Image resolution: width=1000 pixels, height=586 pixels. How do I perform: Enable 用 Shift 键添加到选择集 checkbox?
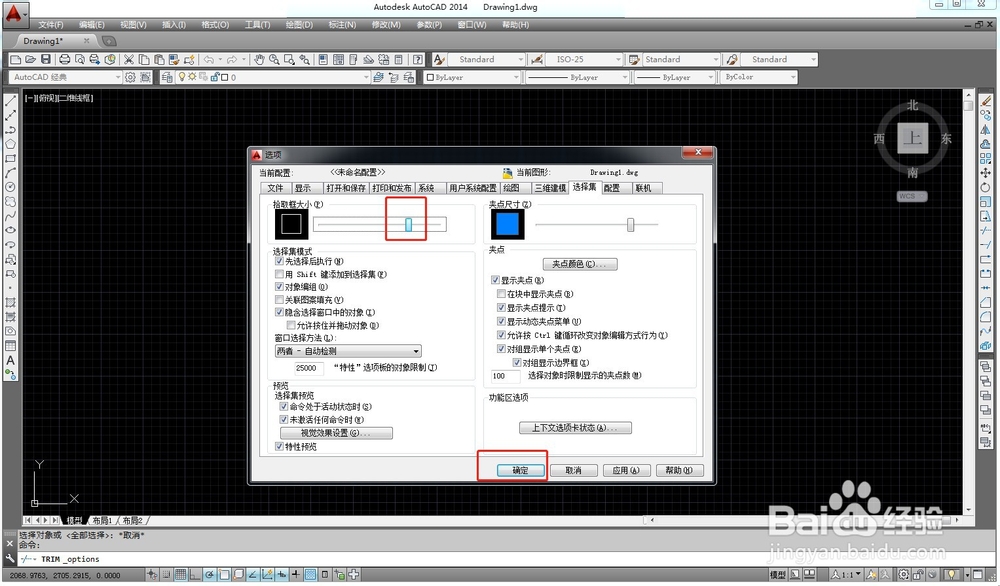[279, 274]
